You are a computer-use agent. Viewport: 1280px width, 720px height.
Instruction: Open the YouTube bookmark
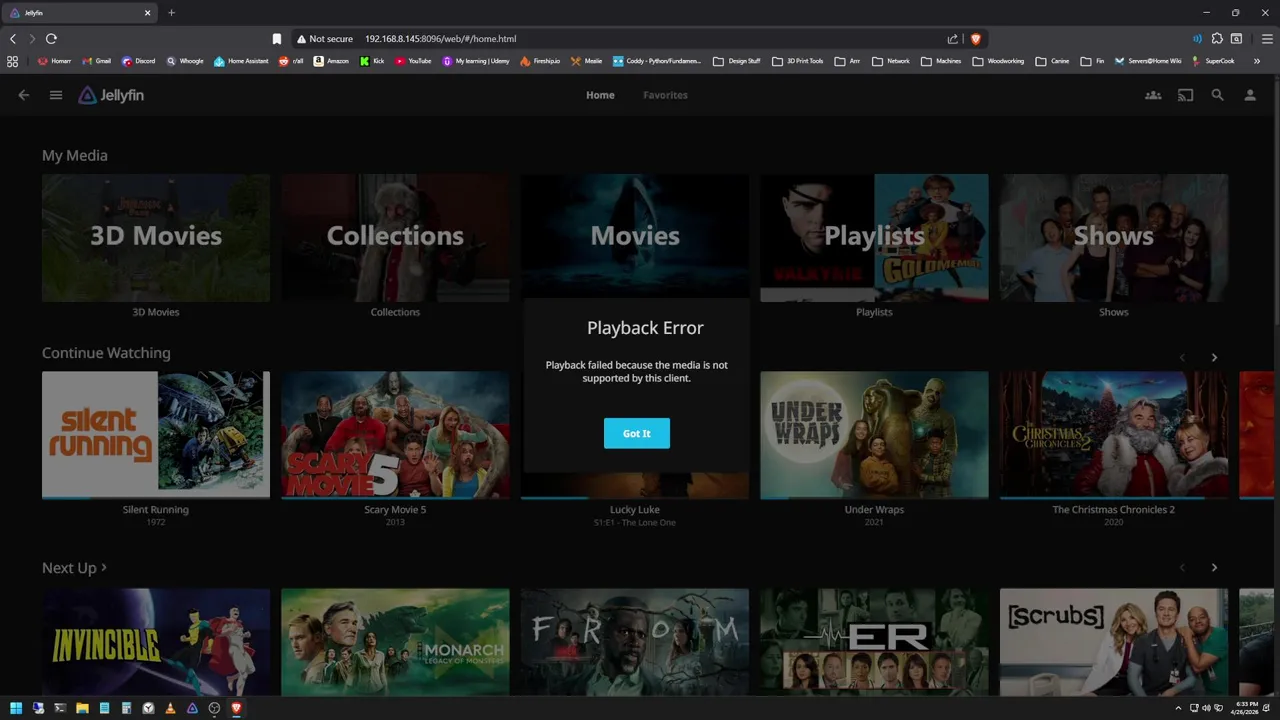coord(413,61)
